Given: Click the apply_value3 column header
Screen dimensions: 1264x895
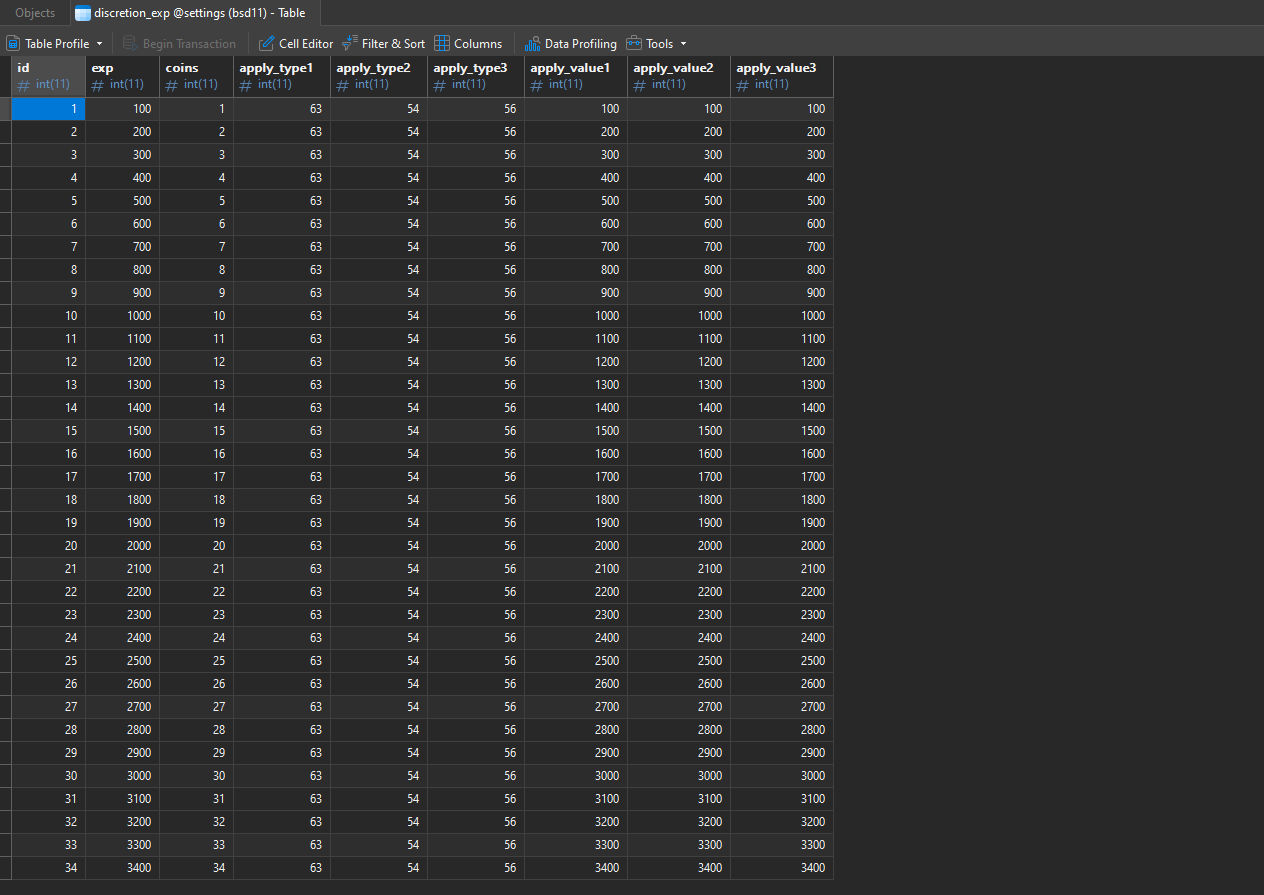Looking at the screenshot, I should [x=782, y=76].
